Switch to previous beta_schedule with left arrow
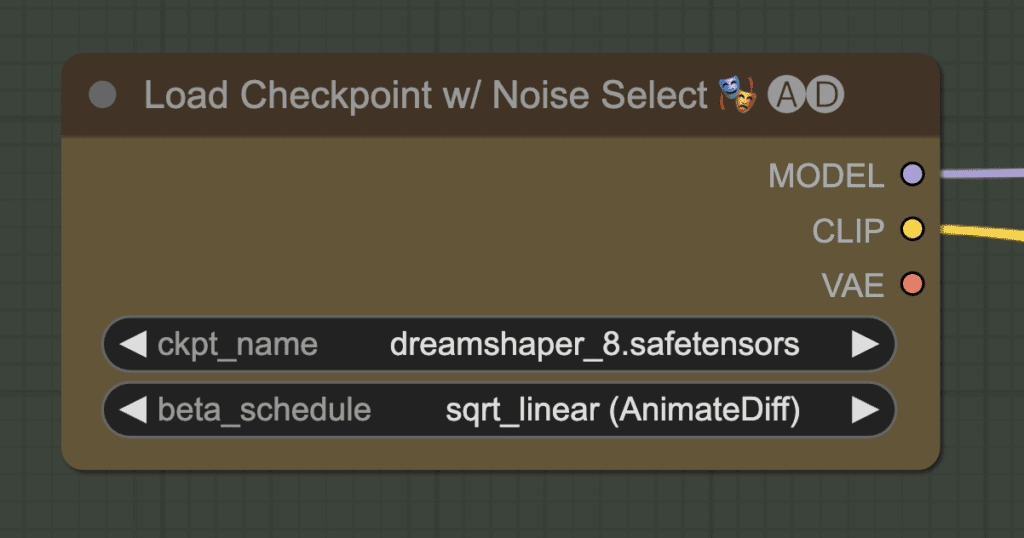Image resolution: width=1024 pixels, height=538 pixels. [133, 410]
